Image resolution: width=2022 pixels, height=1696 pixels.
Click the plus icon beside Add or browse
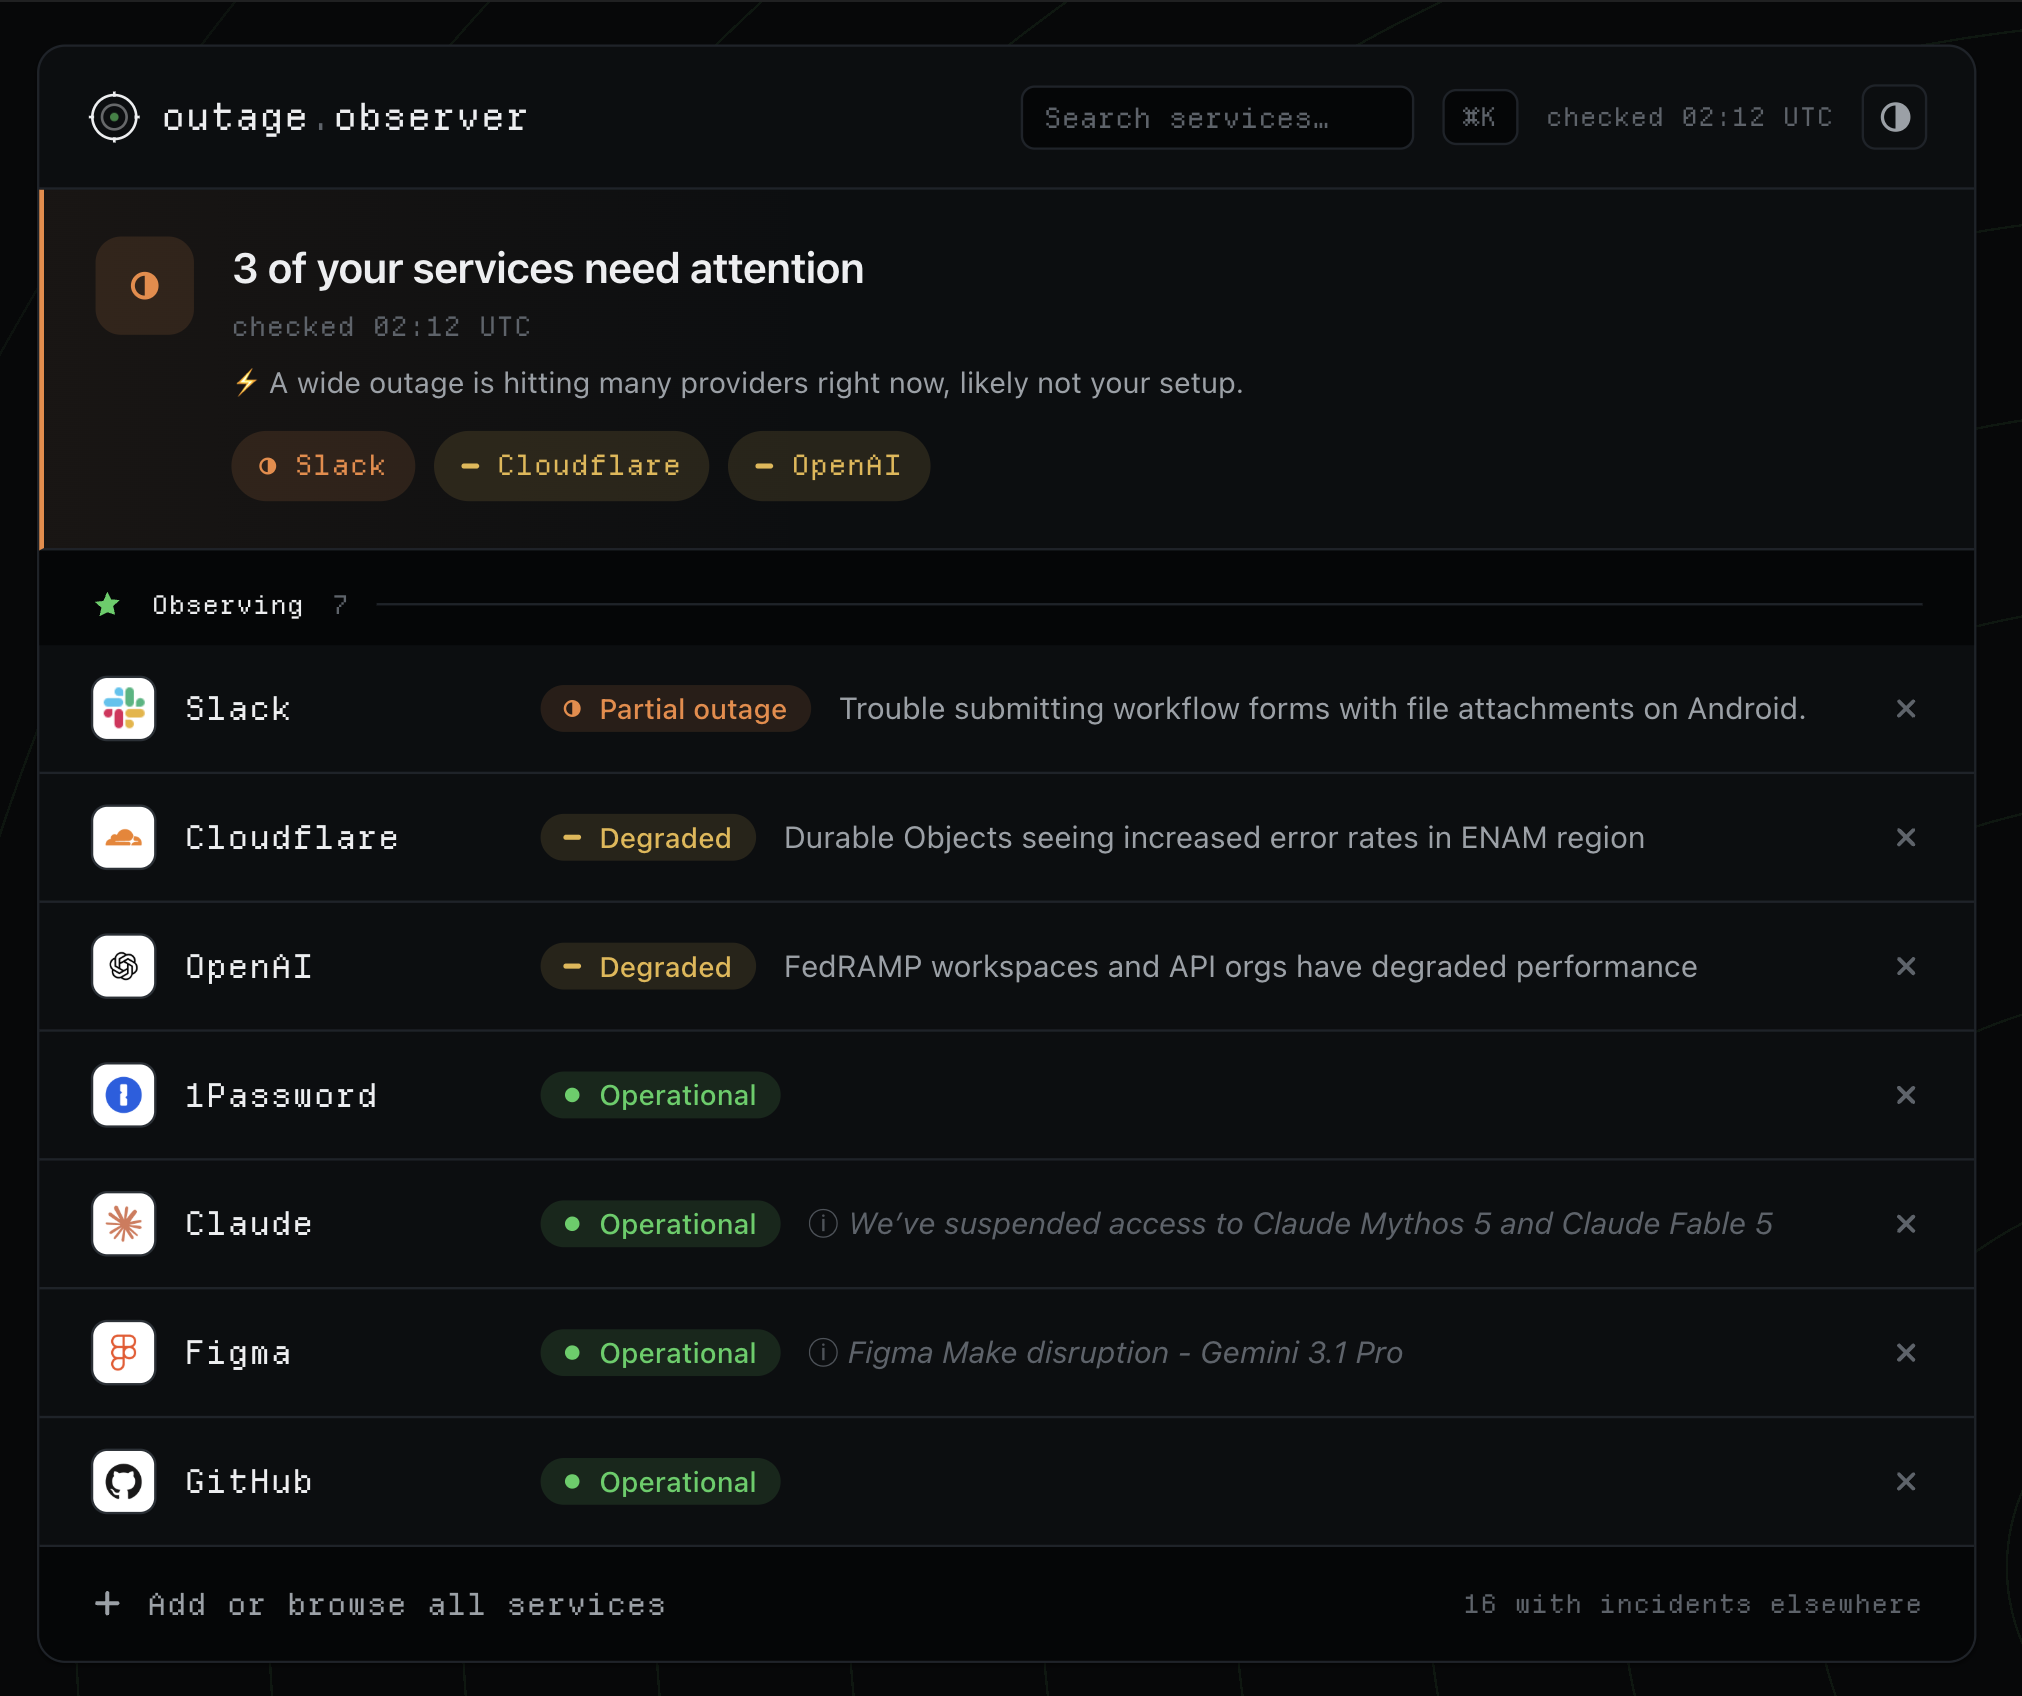point(107,1604)
